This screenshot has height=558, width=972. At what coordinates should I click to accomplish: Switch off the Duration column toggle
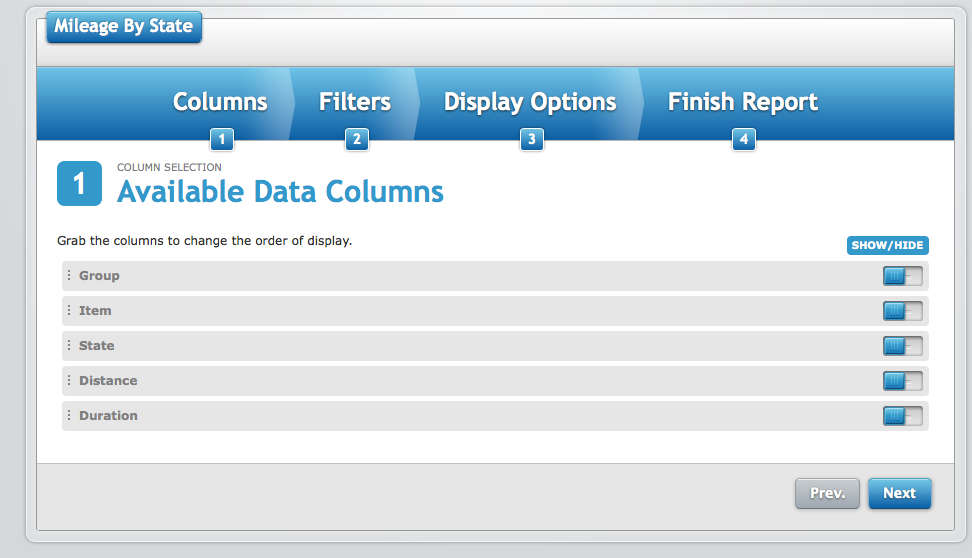[x=903, y=416]
